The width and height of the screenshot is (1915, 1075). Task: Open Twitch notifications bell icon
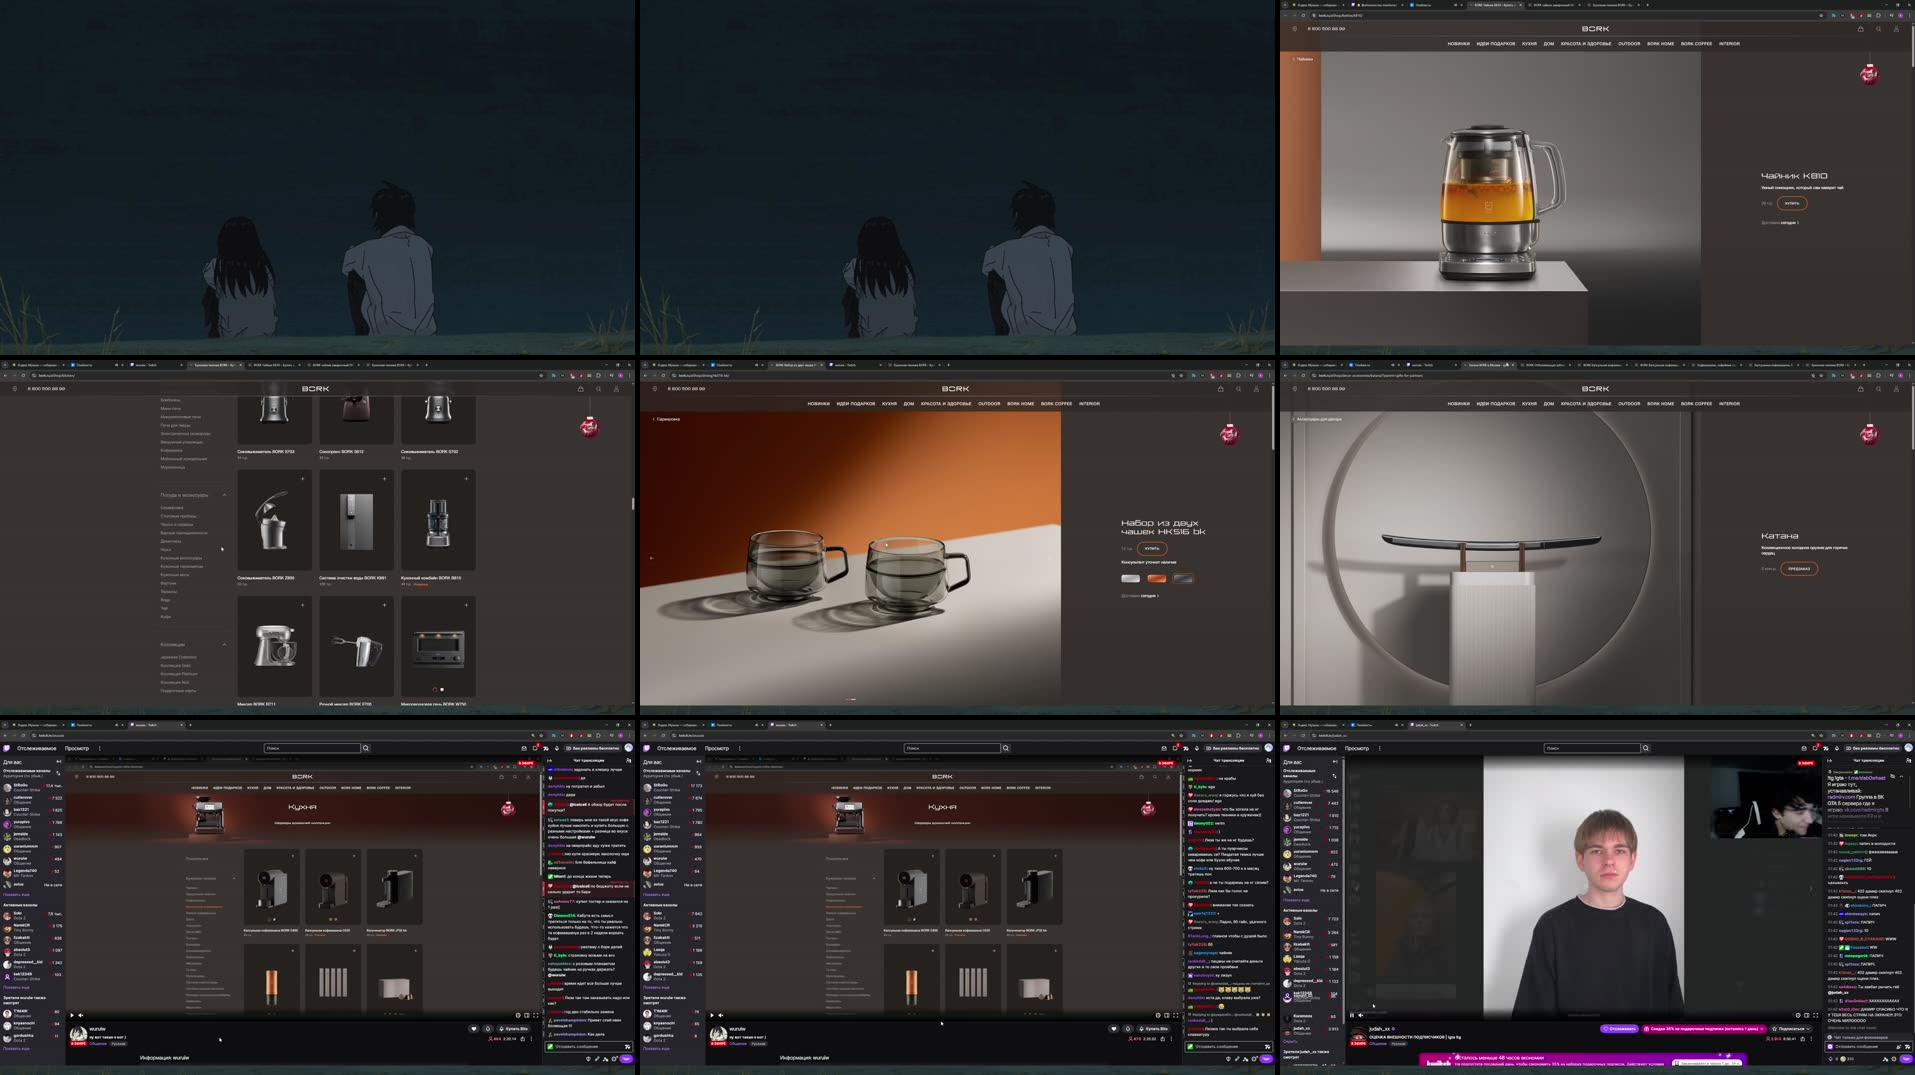(1816, 747)
